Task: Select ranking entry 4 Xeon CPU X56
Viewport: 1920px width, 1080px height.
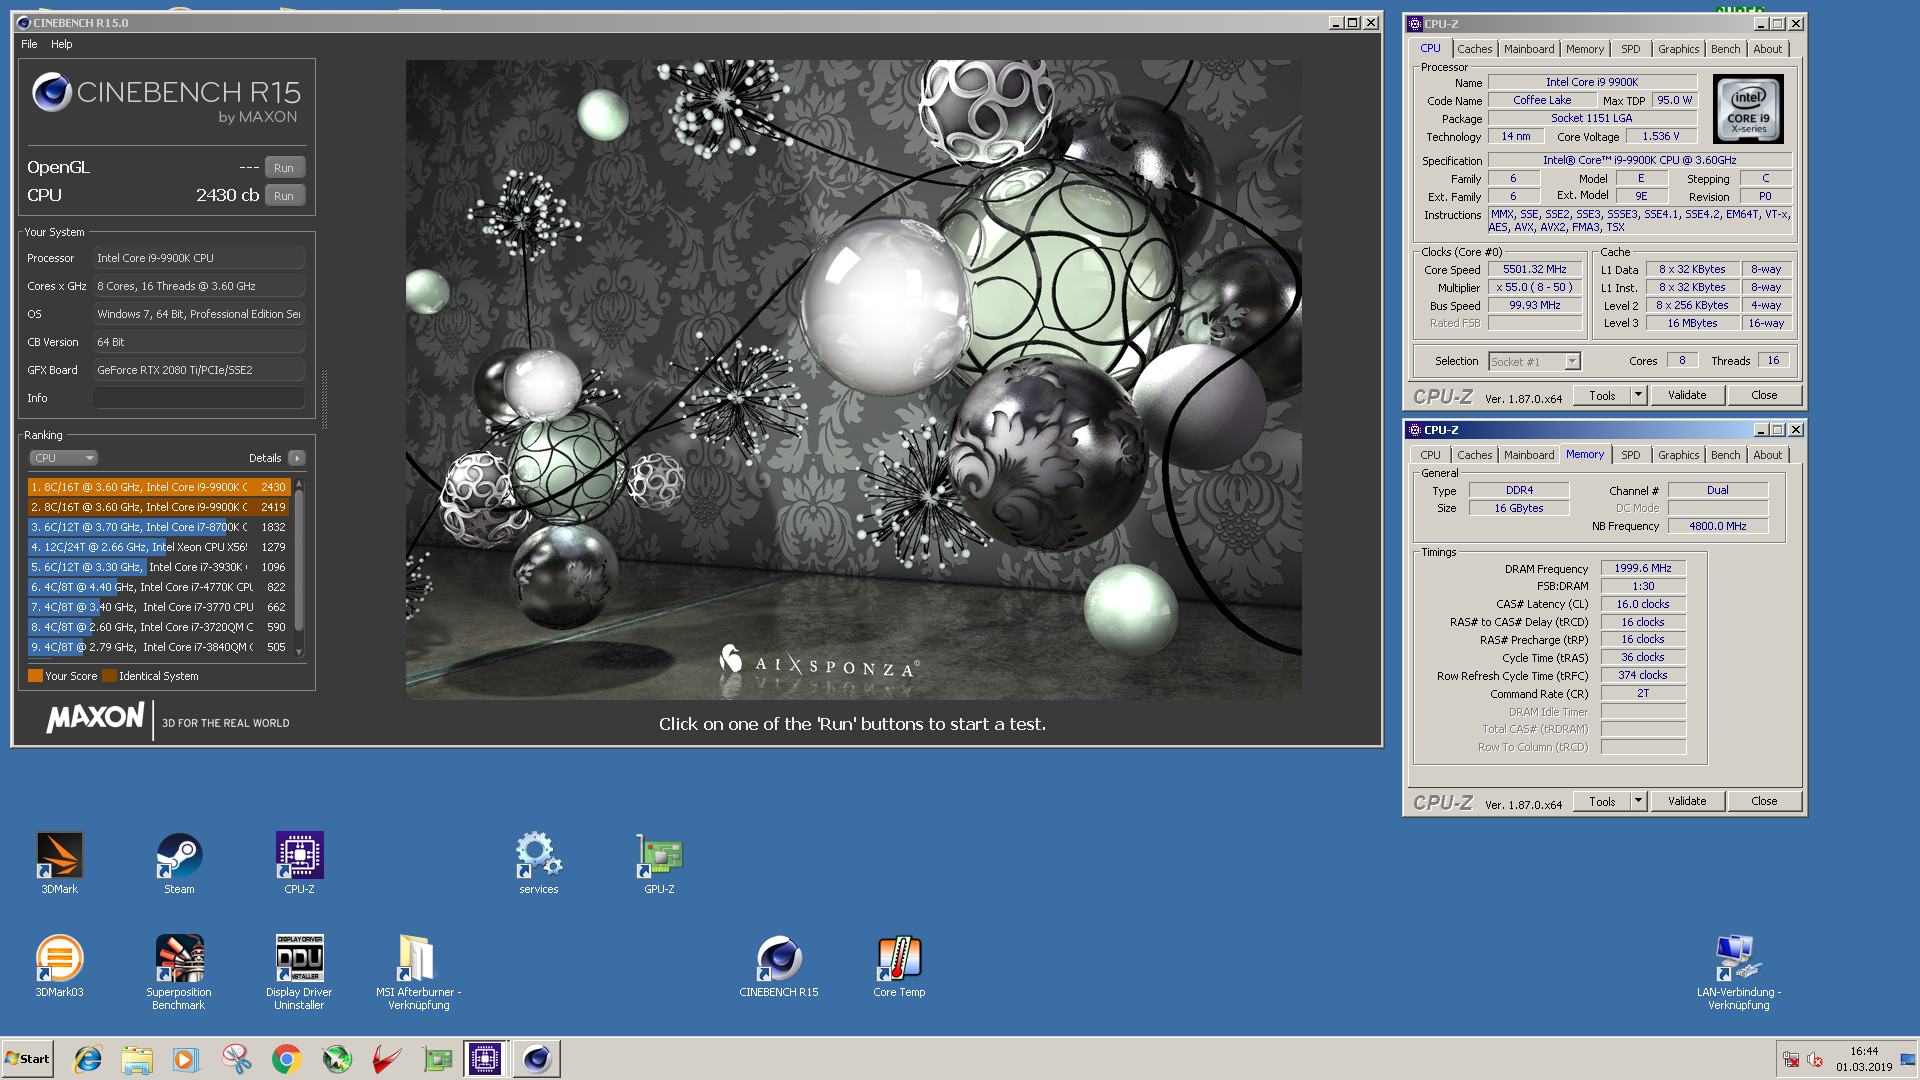Action: [159, 547]
